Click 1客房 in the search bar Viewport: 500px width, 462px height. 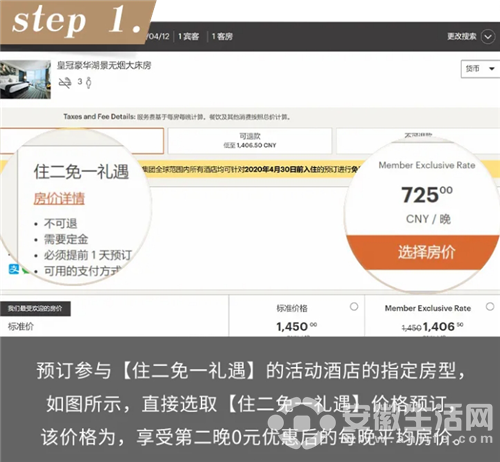[222, 37]
